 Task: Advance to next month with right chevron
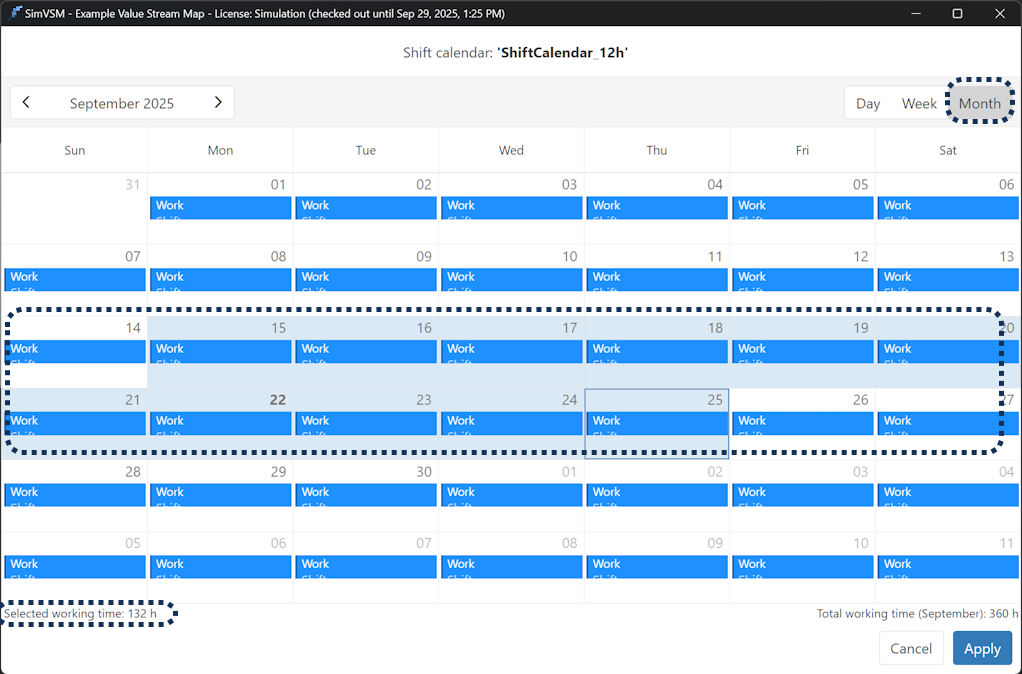click(218, 103)
